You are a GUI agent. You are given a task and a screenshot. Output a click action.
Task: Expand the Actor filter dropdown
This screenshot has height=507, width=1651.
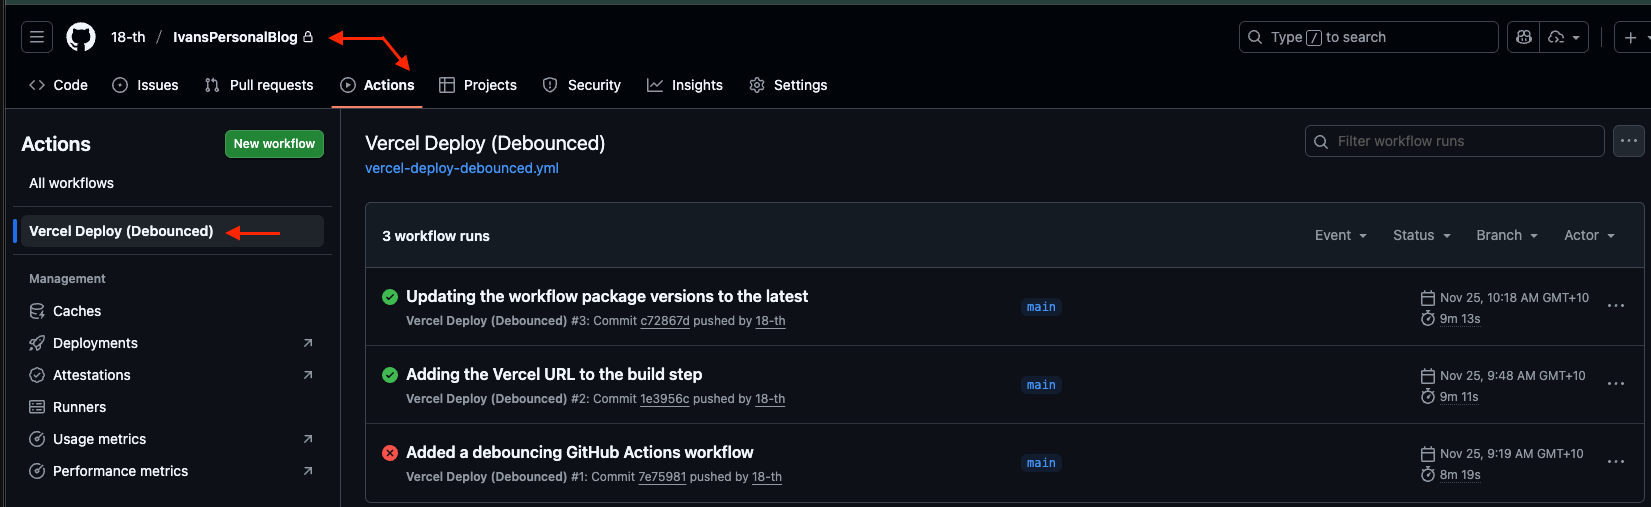(1589, 235)
